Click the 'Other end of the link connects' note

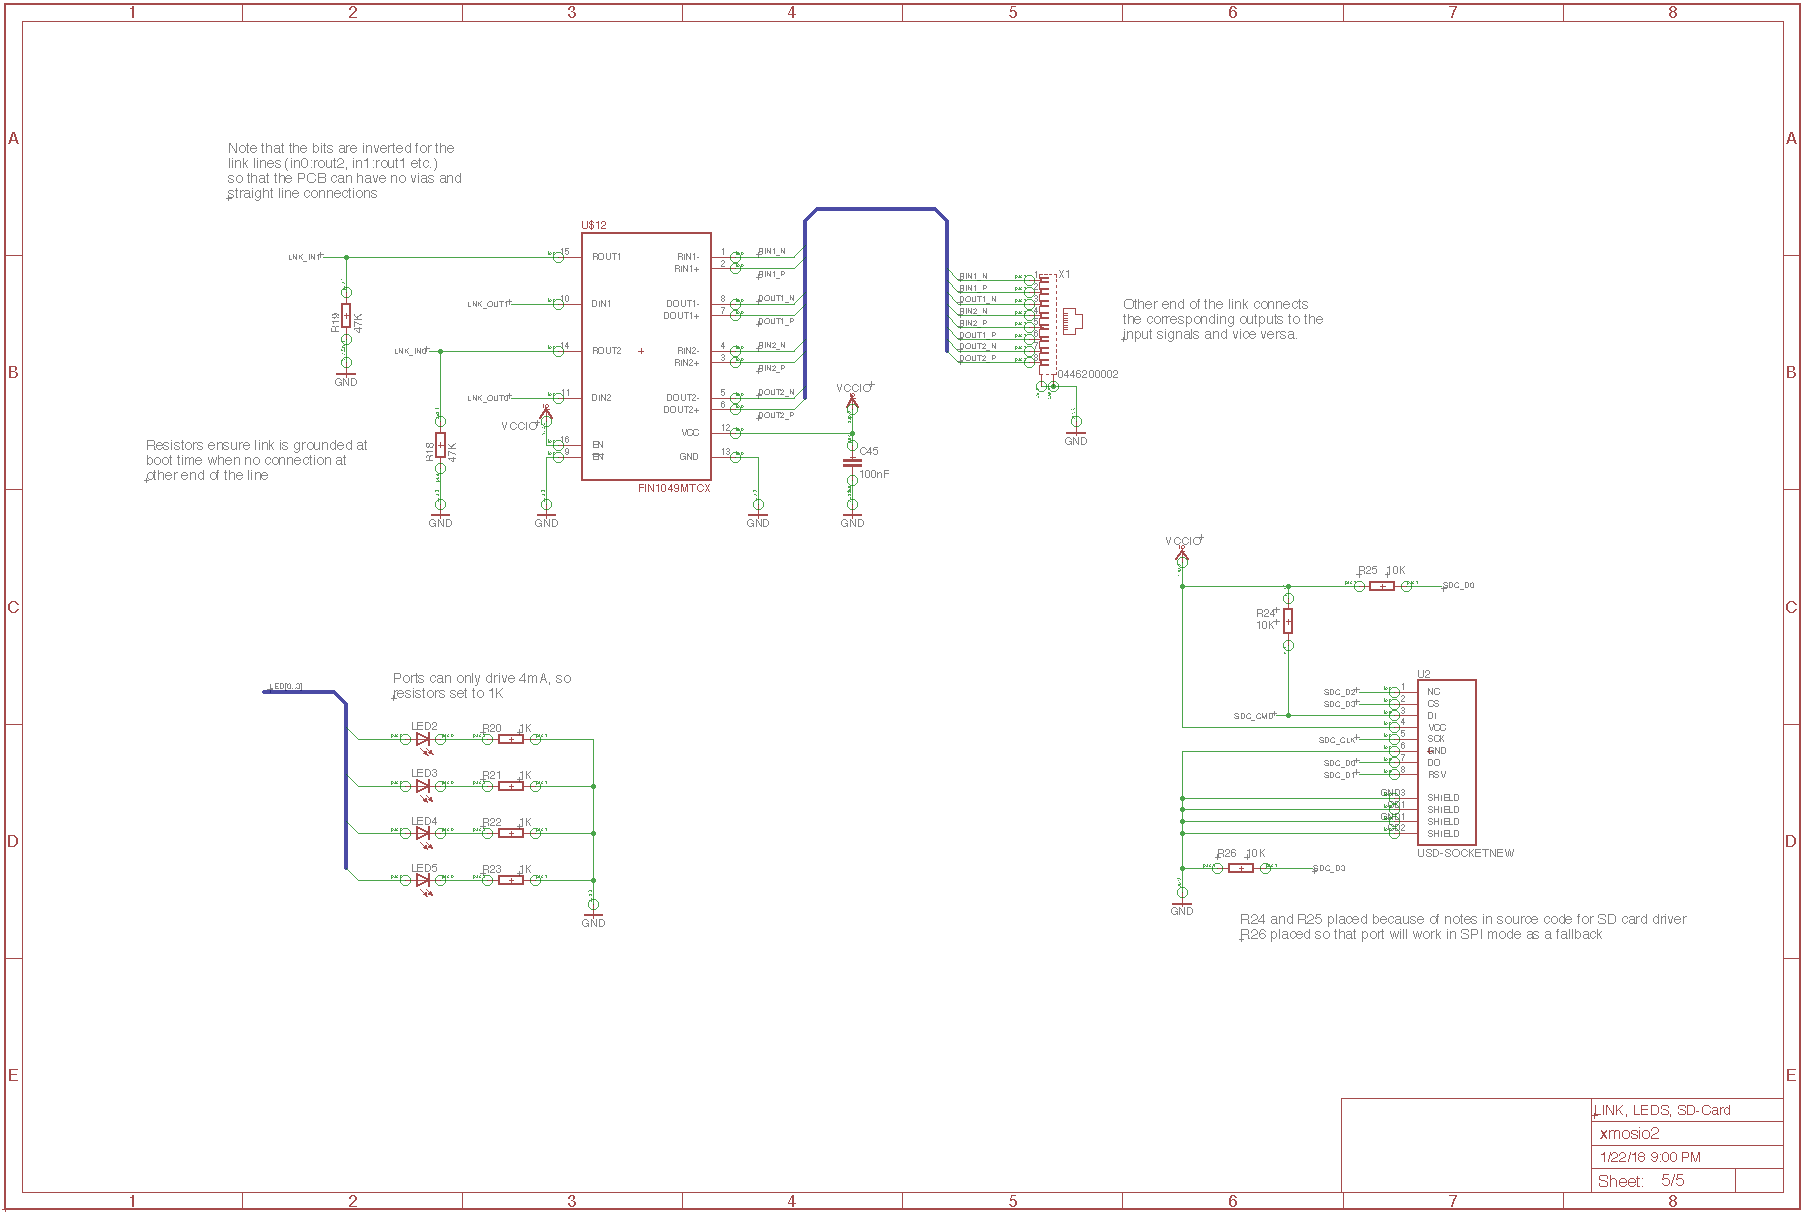(1222, 319)
